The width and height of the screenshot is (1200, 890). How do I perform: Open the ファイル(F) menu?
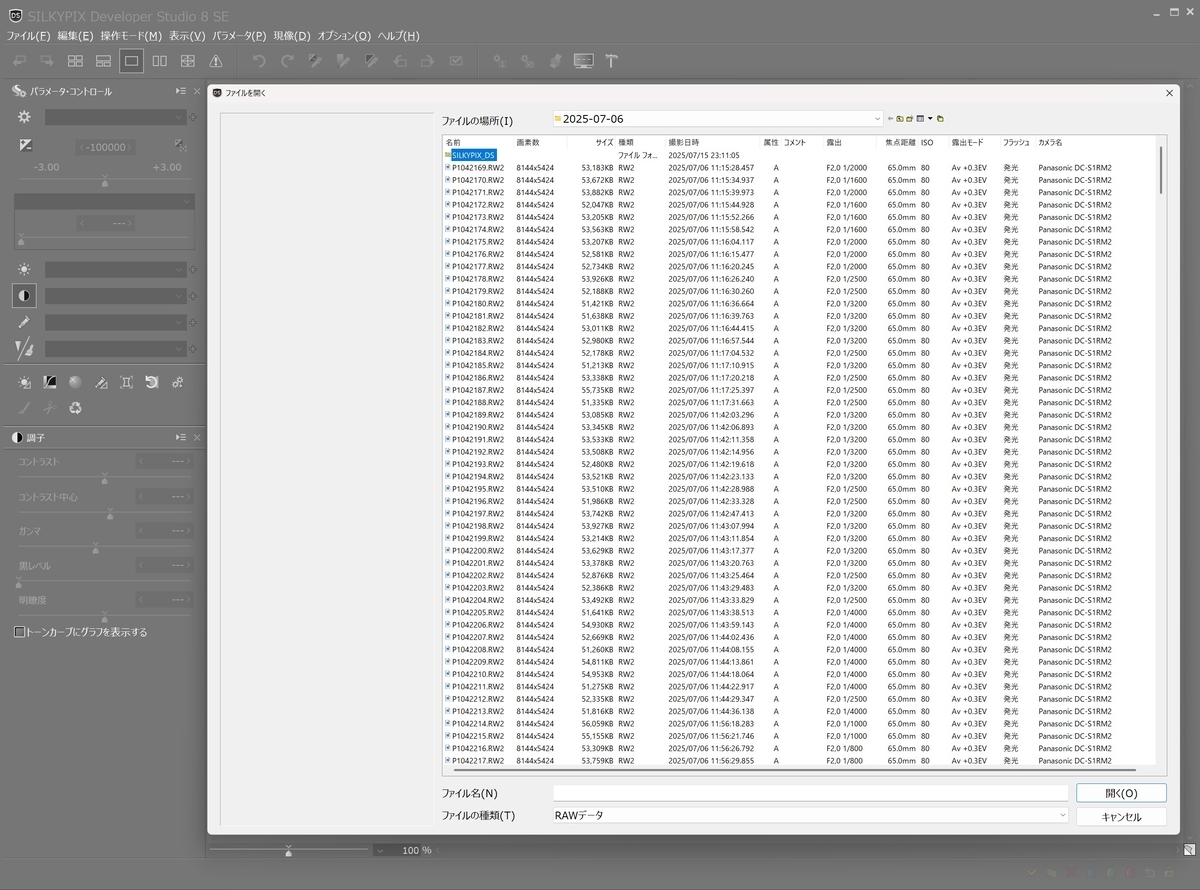29,36
